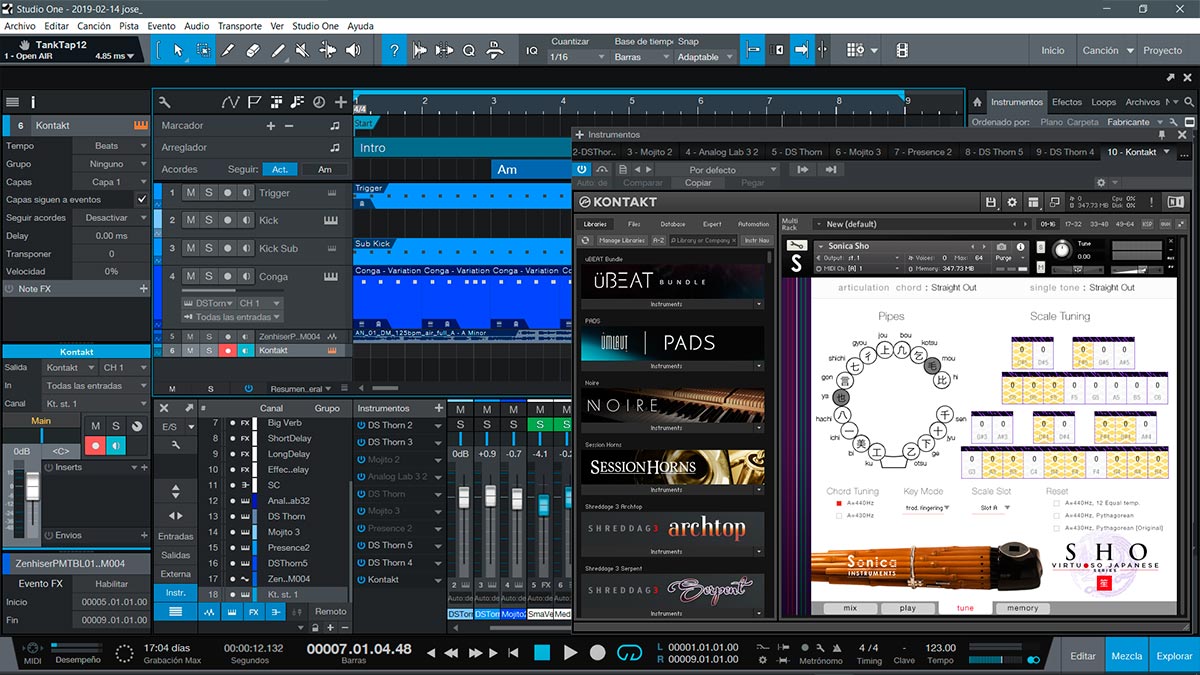Select the Listen speaker tool
Viewport: 1200px width, 675px height.
353,50
